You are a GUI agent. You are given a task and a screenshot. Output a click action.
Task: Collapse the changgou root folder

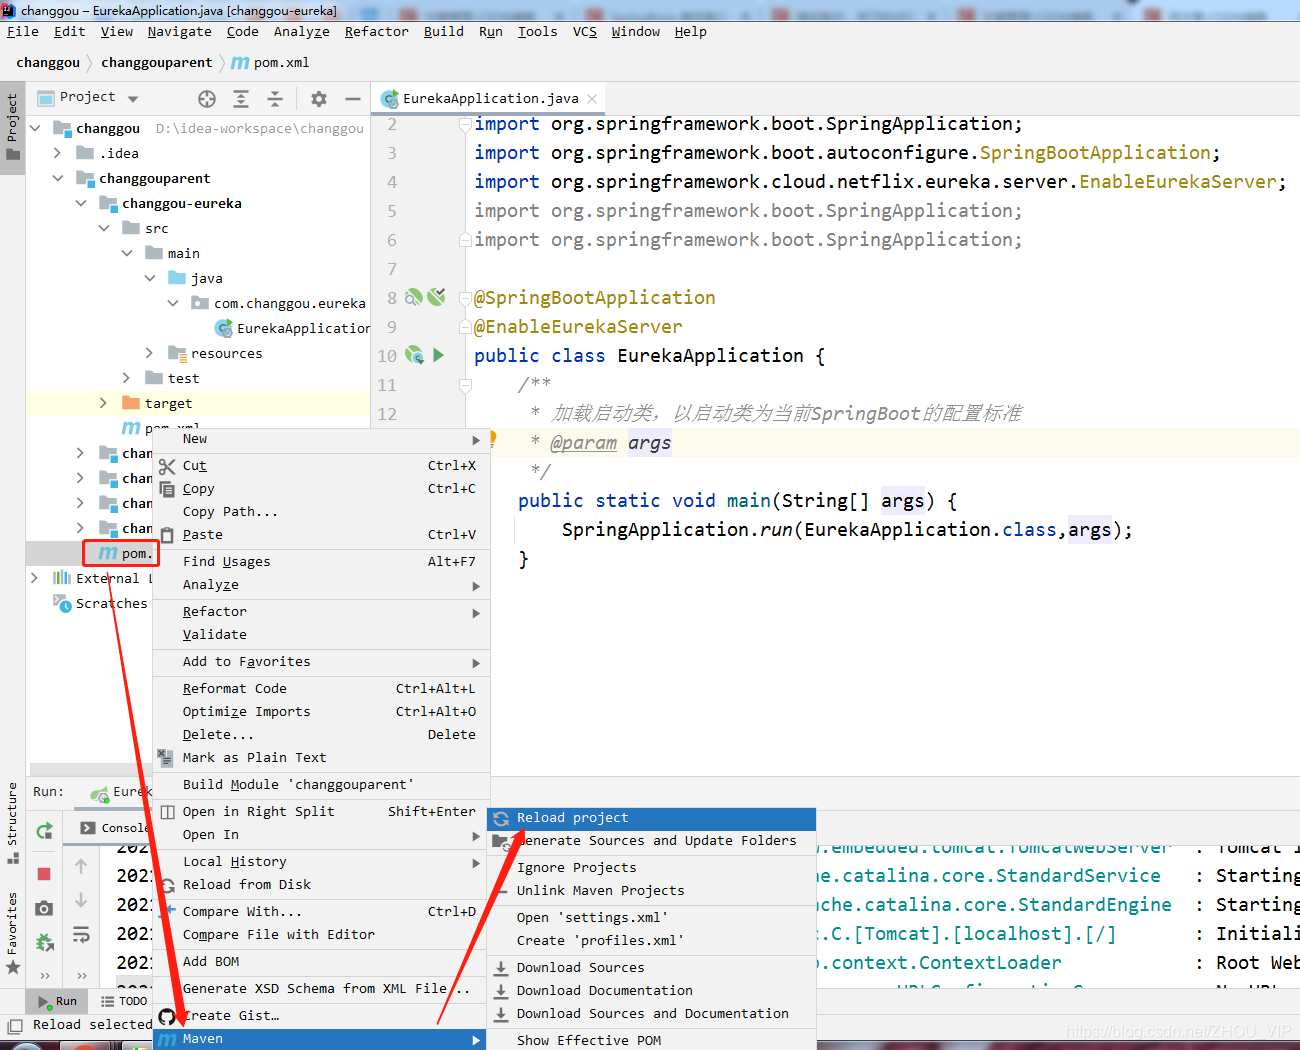tap(35, 128)
